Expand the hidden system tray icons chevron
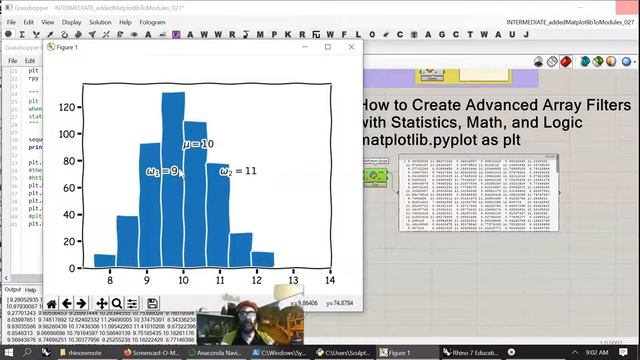 tap(575, 352)
